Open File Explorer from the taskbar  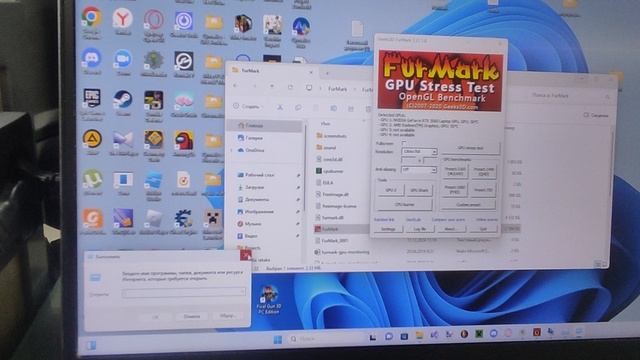[x=419, y=336]
